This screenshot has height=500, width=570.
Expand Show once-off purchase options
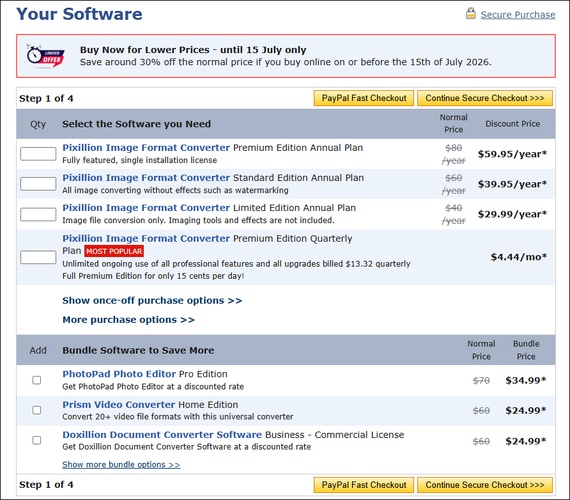tap(152, 301)
